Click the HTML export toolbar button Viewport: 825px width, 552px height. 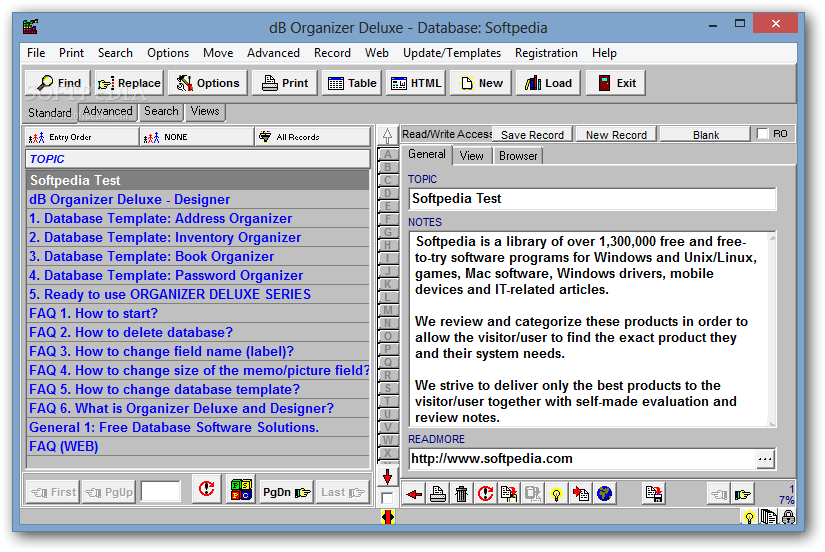[x=416, y=83]
